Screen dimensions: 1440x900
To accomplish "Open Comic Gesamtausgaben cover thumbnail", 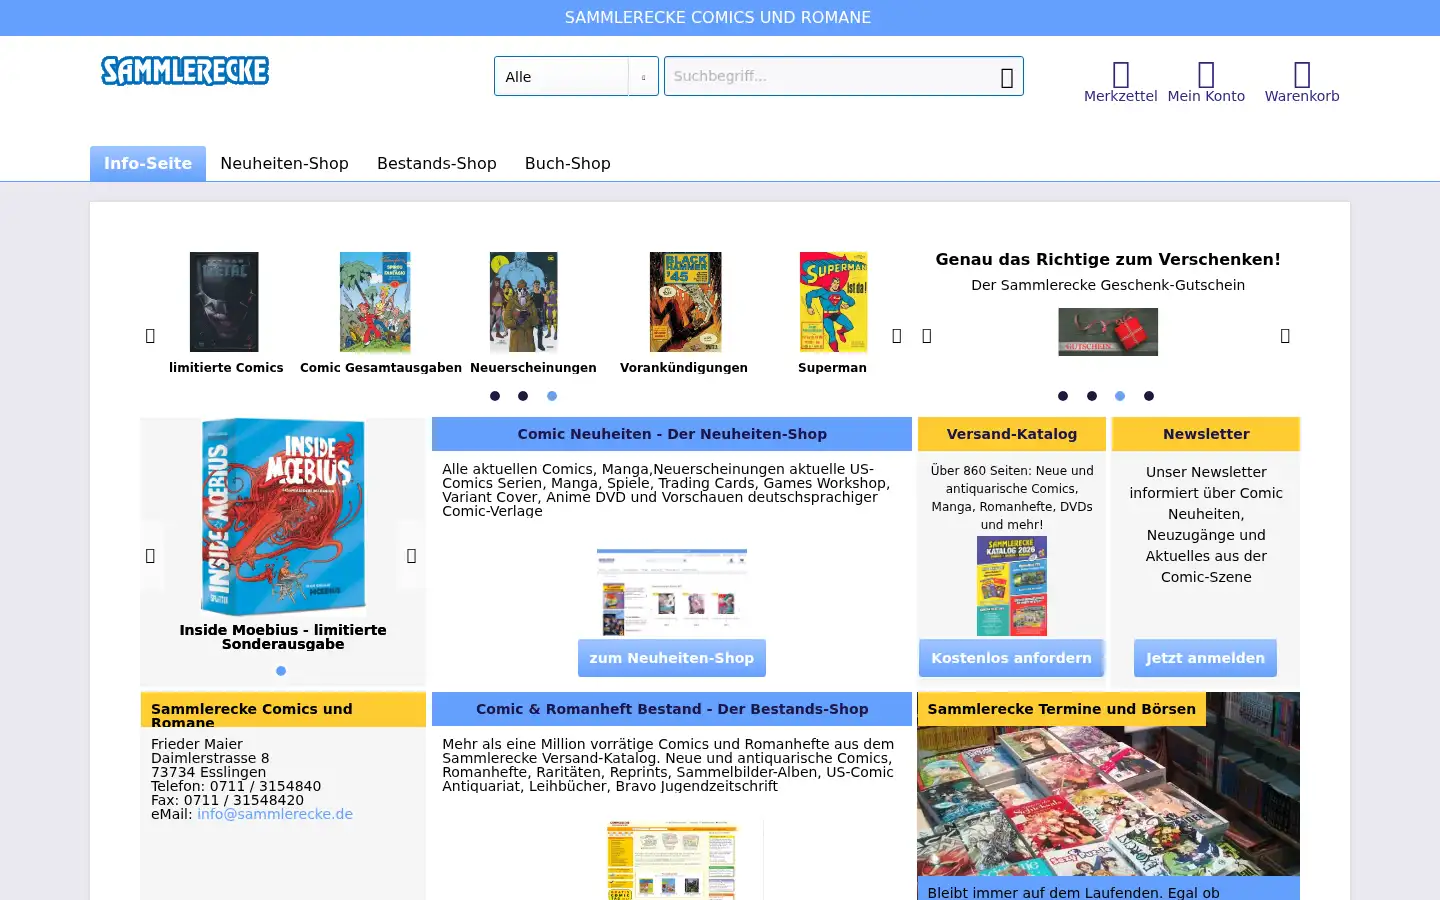I will tap(375, 302).
